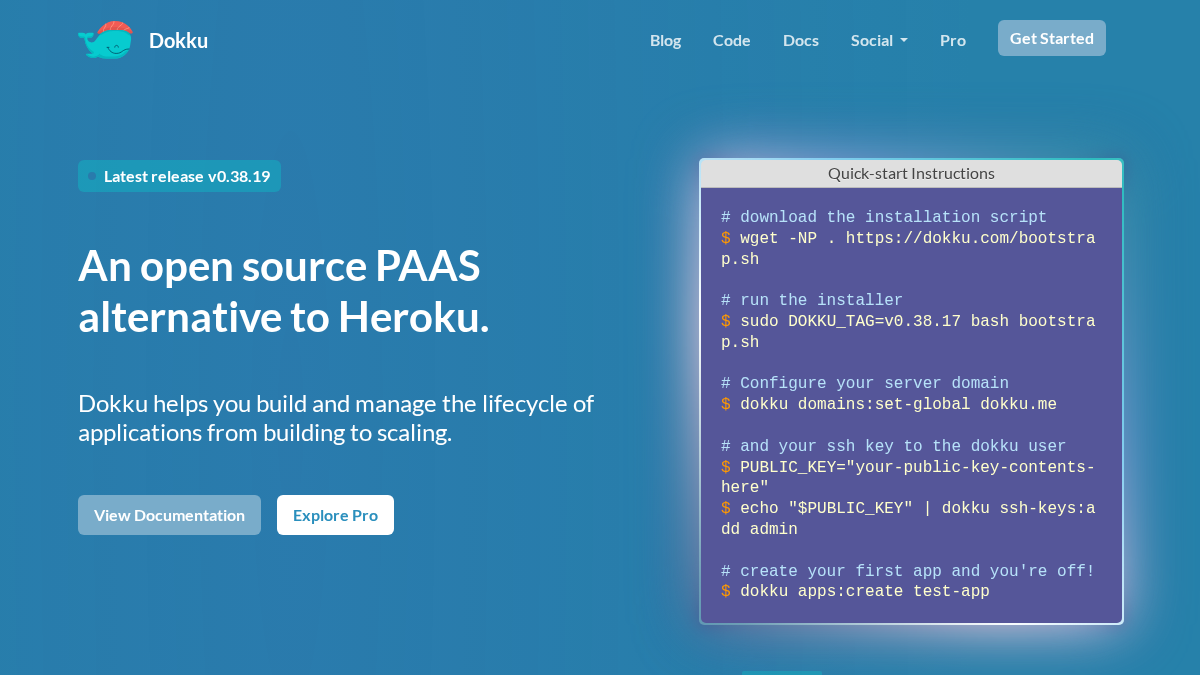The width and height of the screenshot is (1200, 675).
Task: Click the Quick-start Instructions title bar
Action: point(911,173)
